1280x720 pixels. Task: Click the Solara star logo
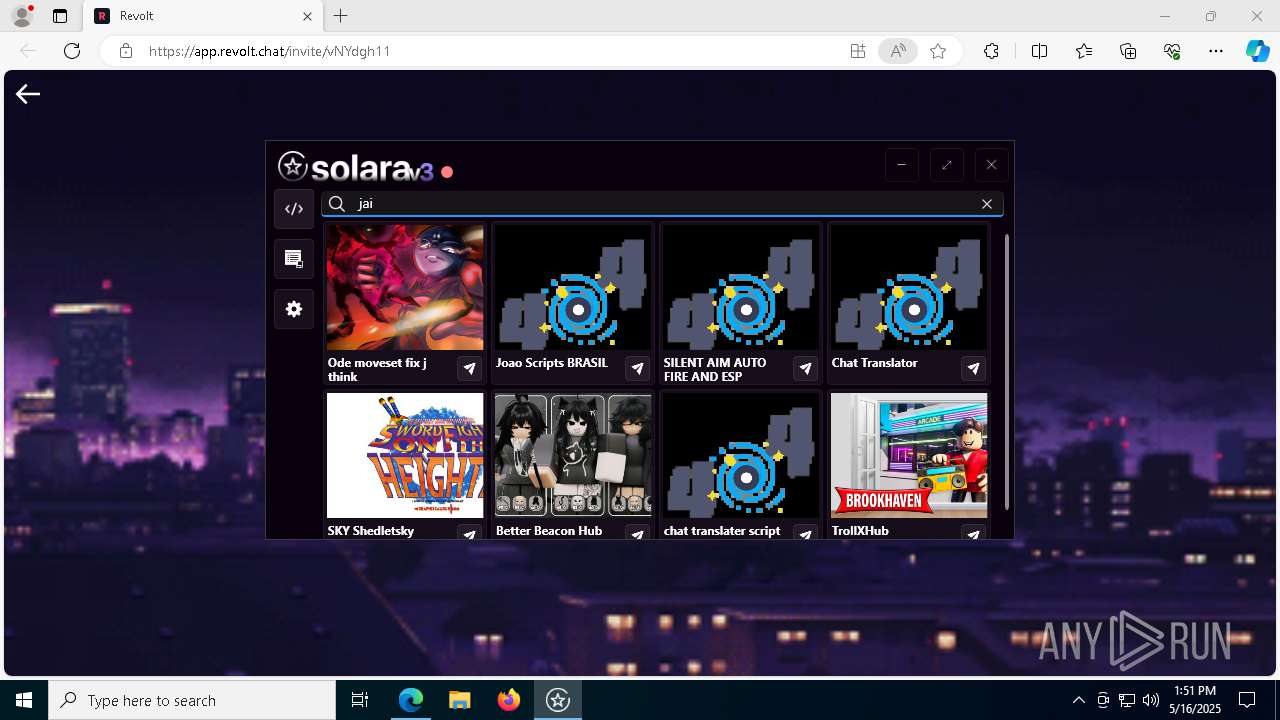click(292, 166)
